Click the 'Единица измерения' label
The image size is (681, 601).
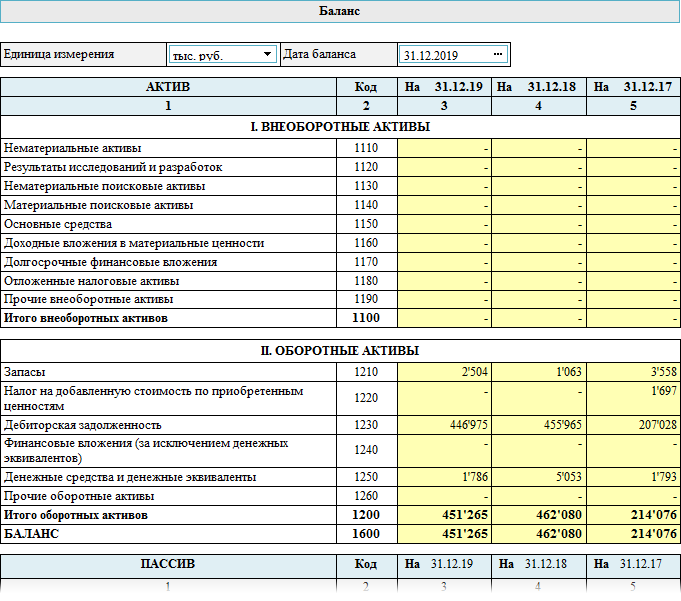59,54
